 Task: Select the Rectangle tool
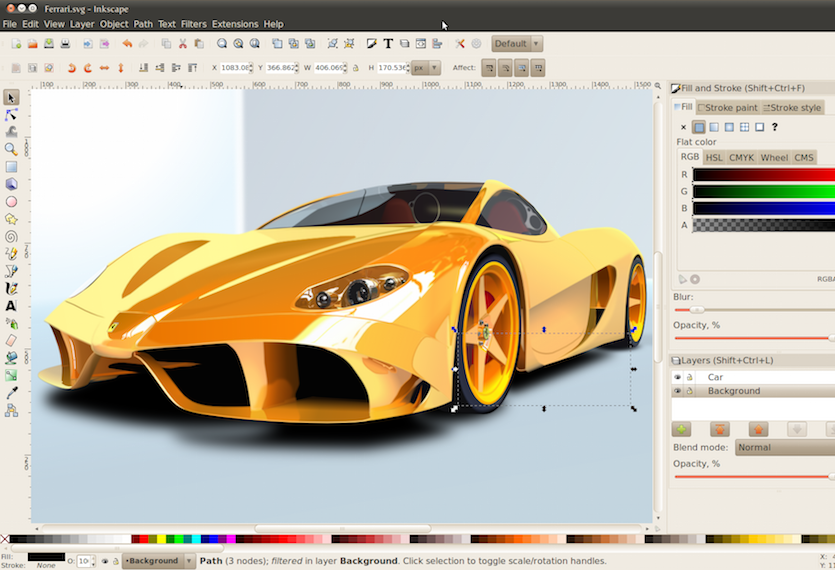coord(11,167)
